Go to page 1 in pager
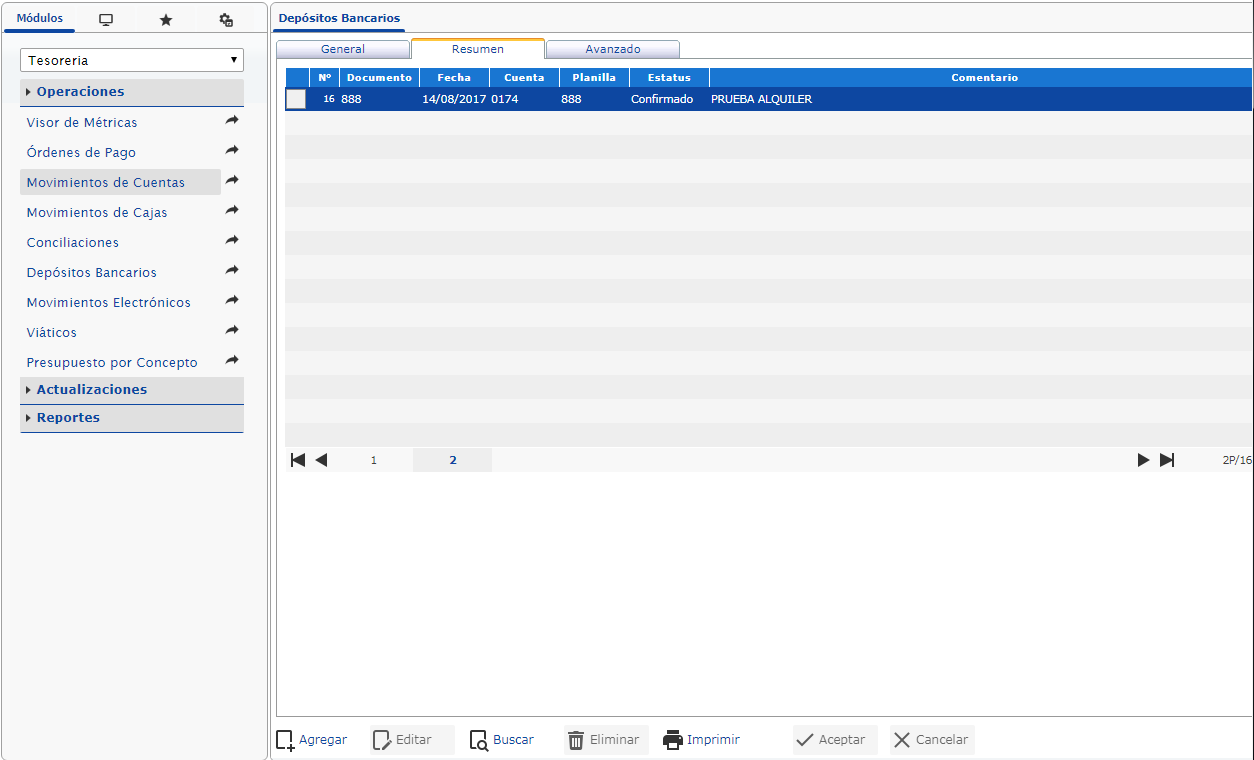 click(x=374, y=460)
